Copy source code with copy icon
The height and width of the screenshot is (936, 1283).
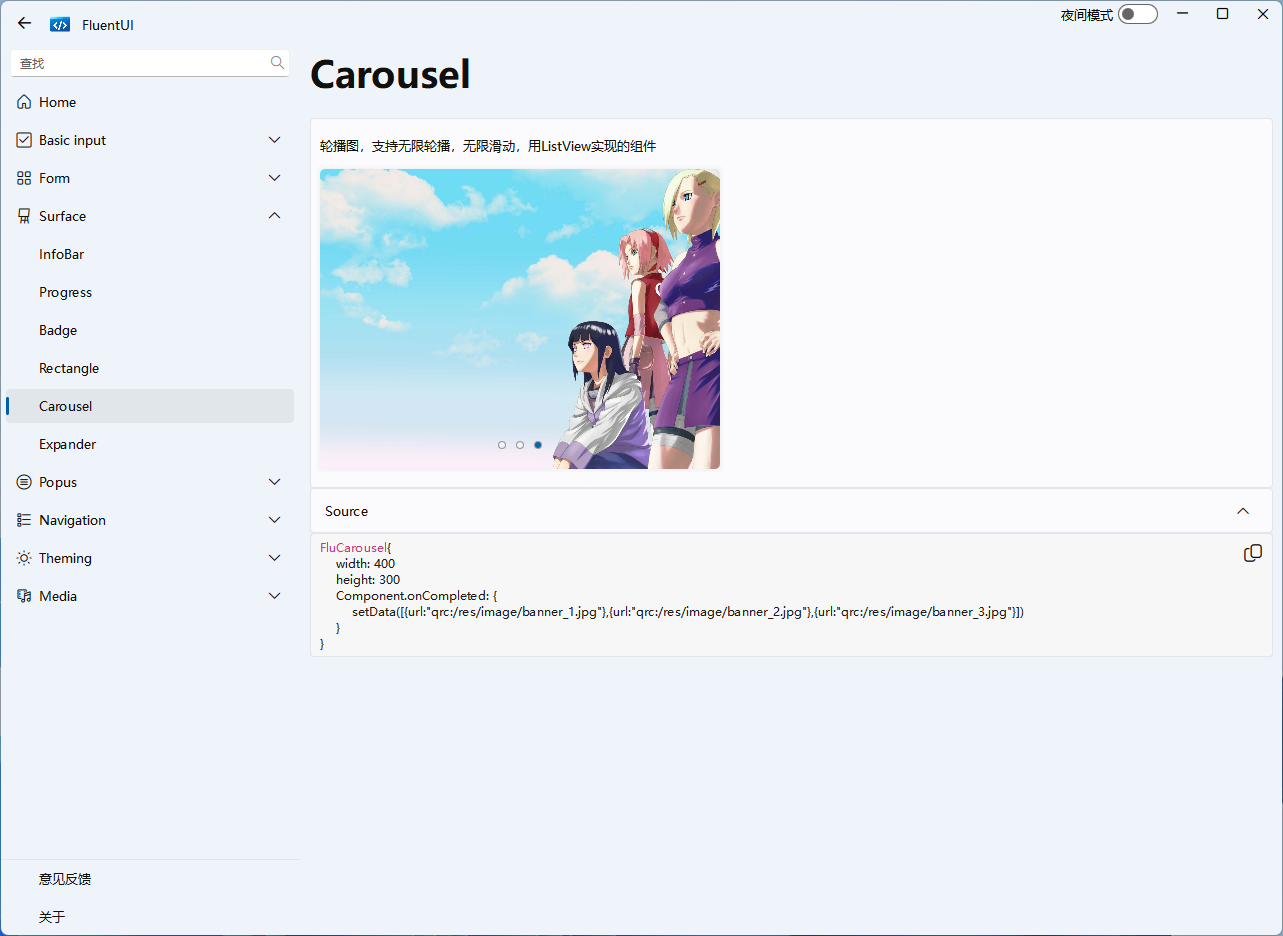click(1252, 553)
